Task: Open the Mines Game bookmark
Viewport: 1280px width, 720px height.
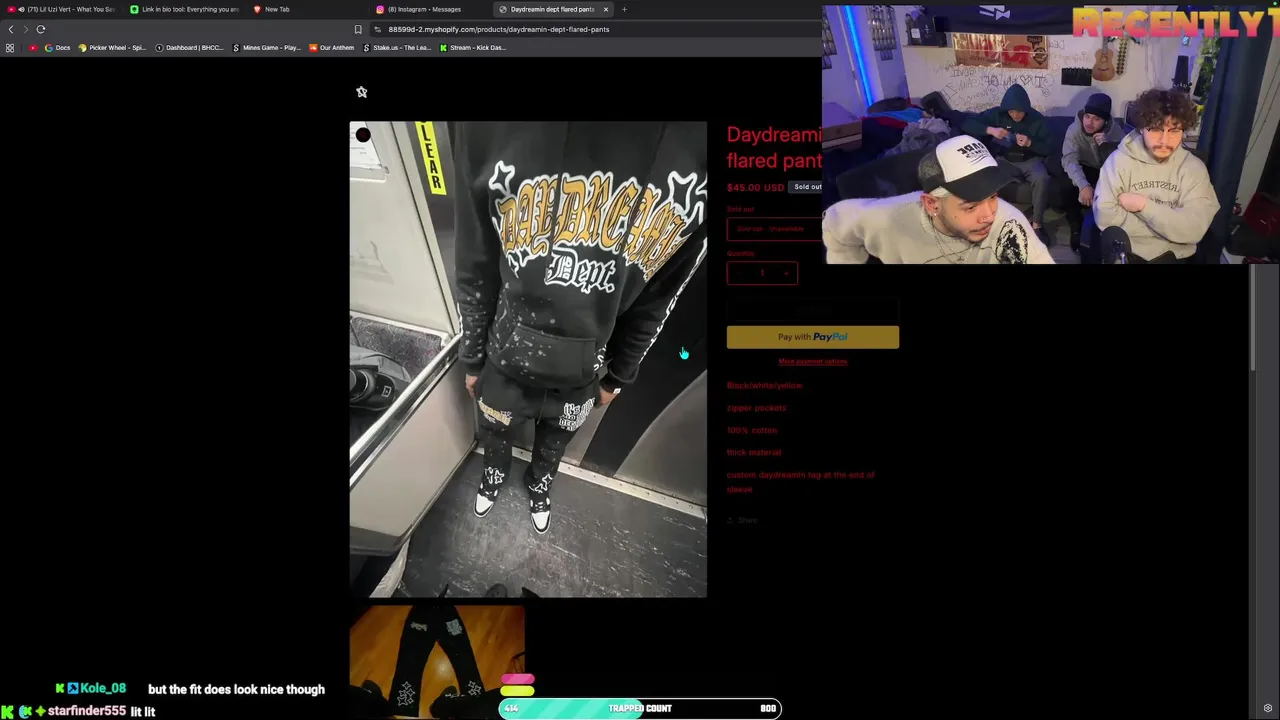Action: pyautogui.click(x=266, y=48)
